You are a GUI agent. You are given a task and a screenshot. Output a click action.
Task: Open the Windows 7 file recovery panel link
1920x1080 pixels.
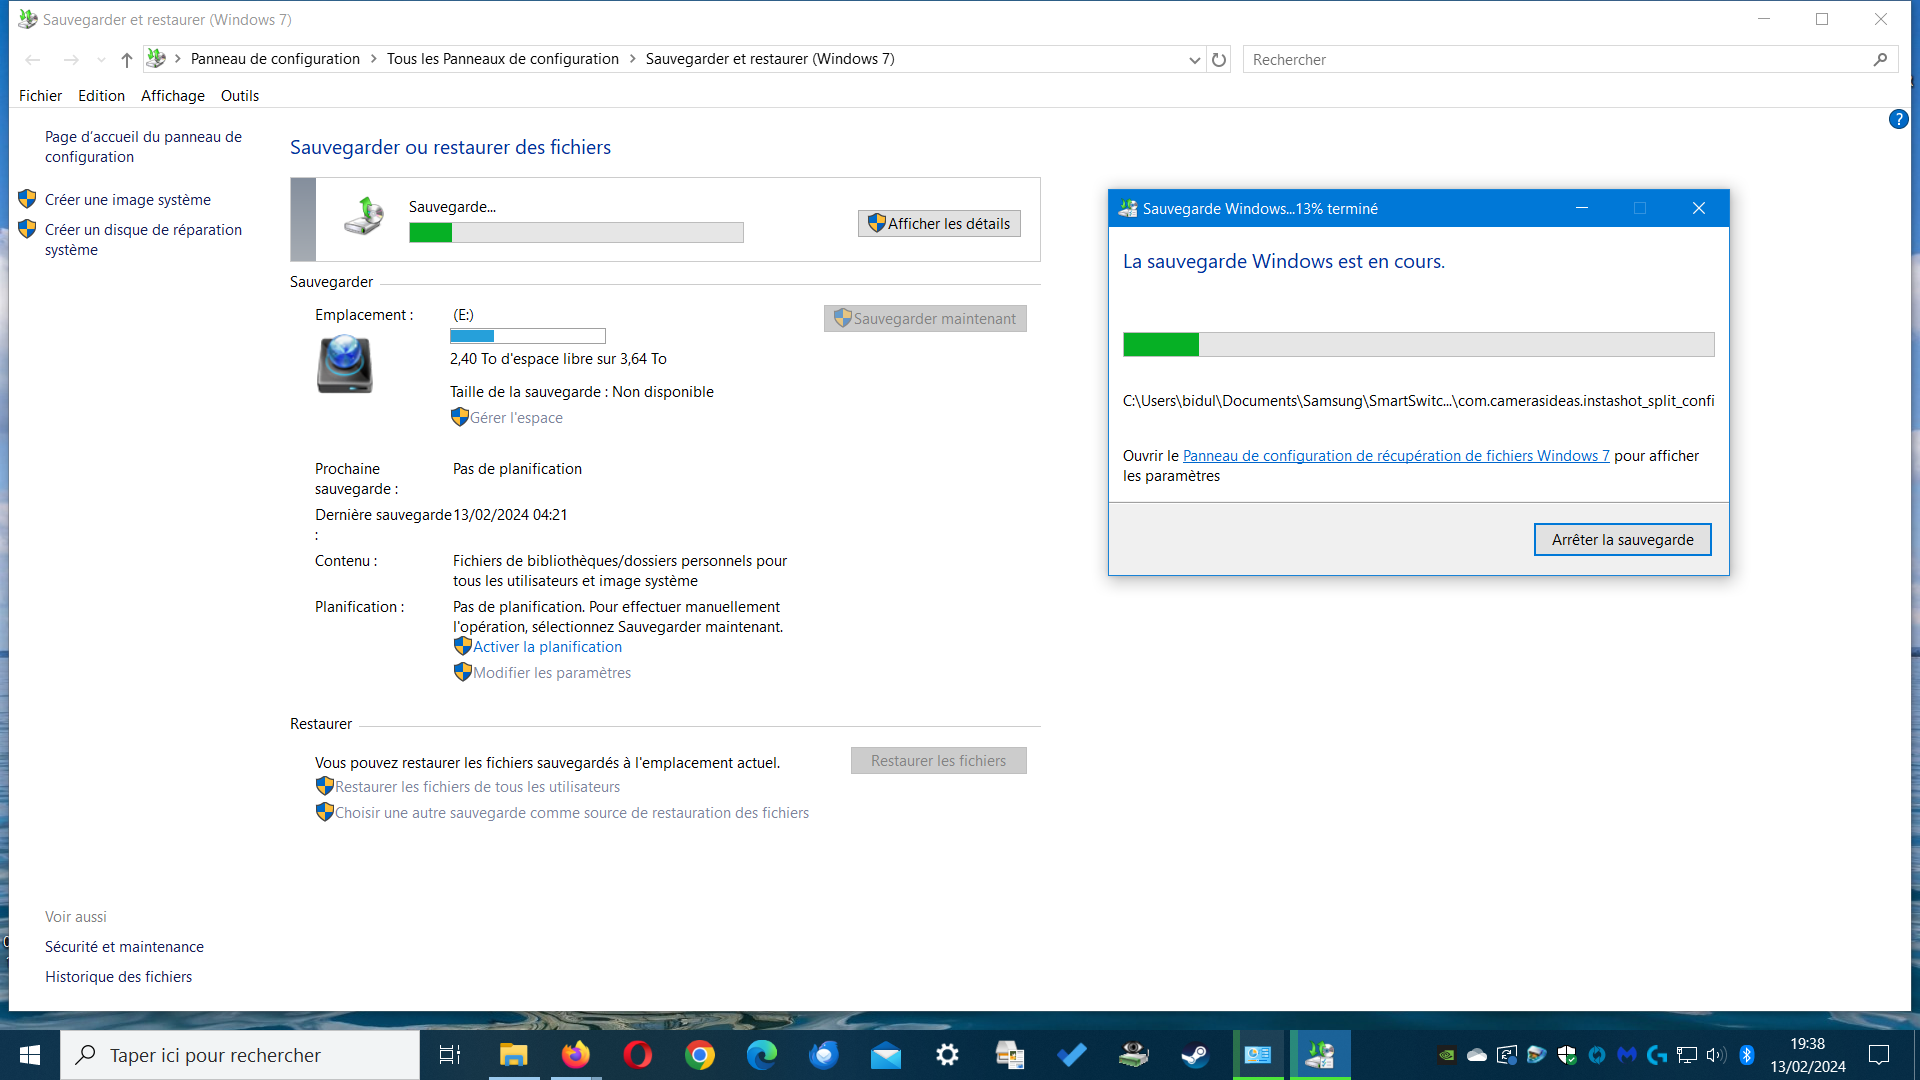tap(1396, 456)
